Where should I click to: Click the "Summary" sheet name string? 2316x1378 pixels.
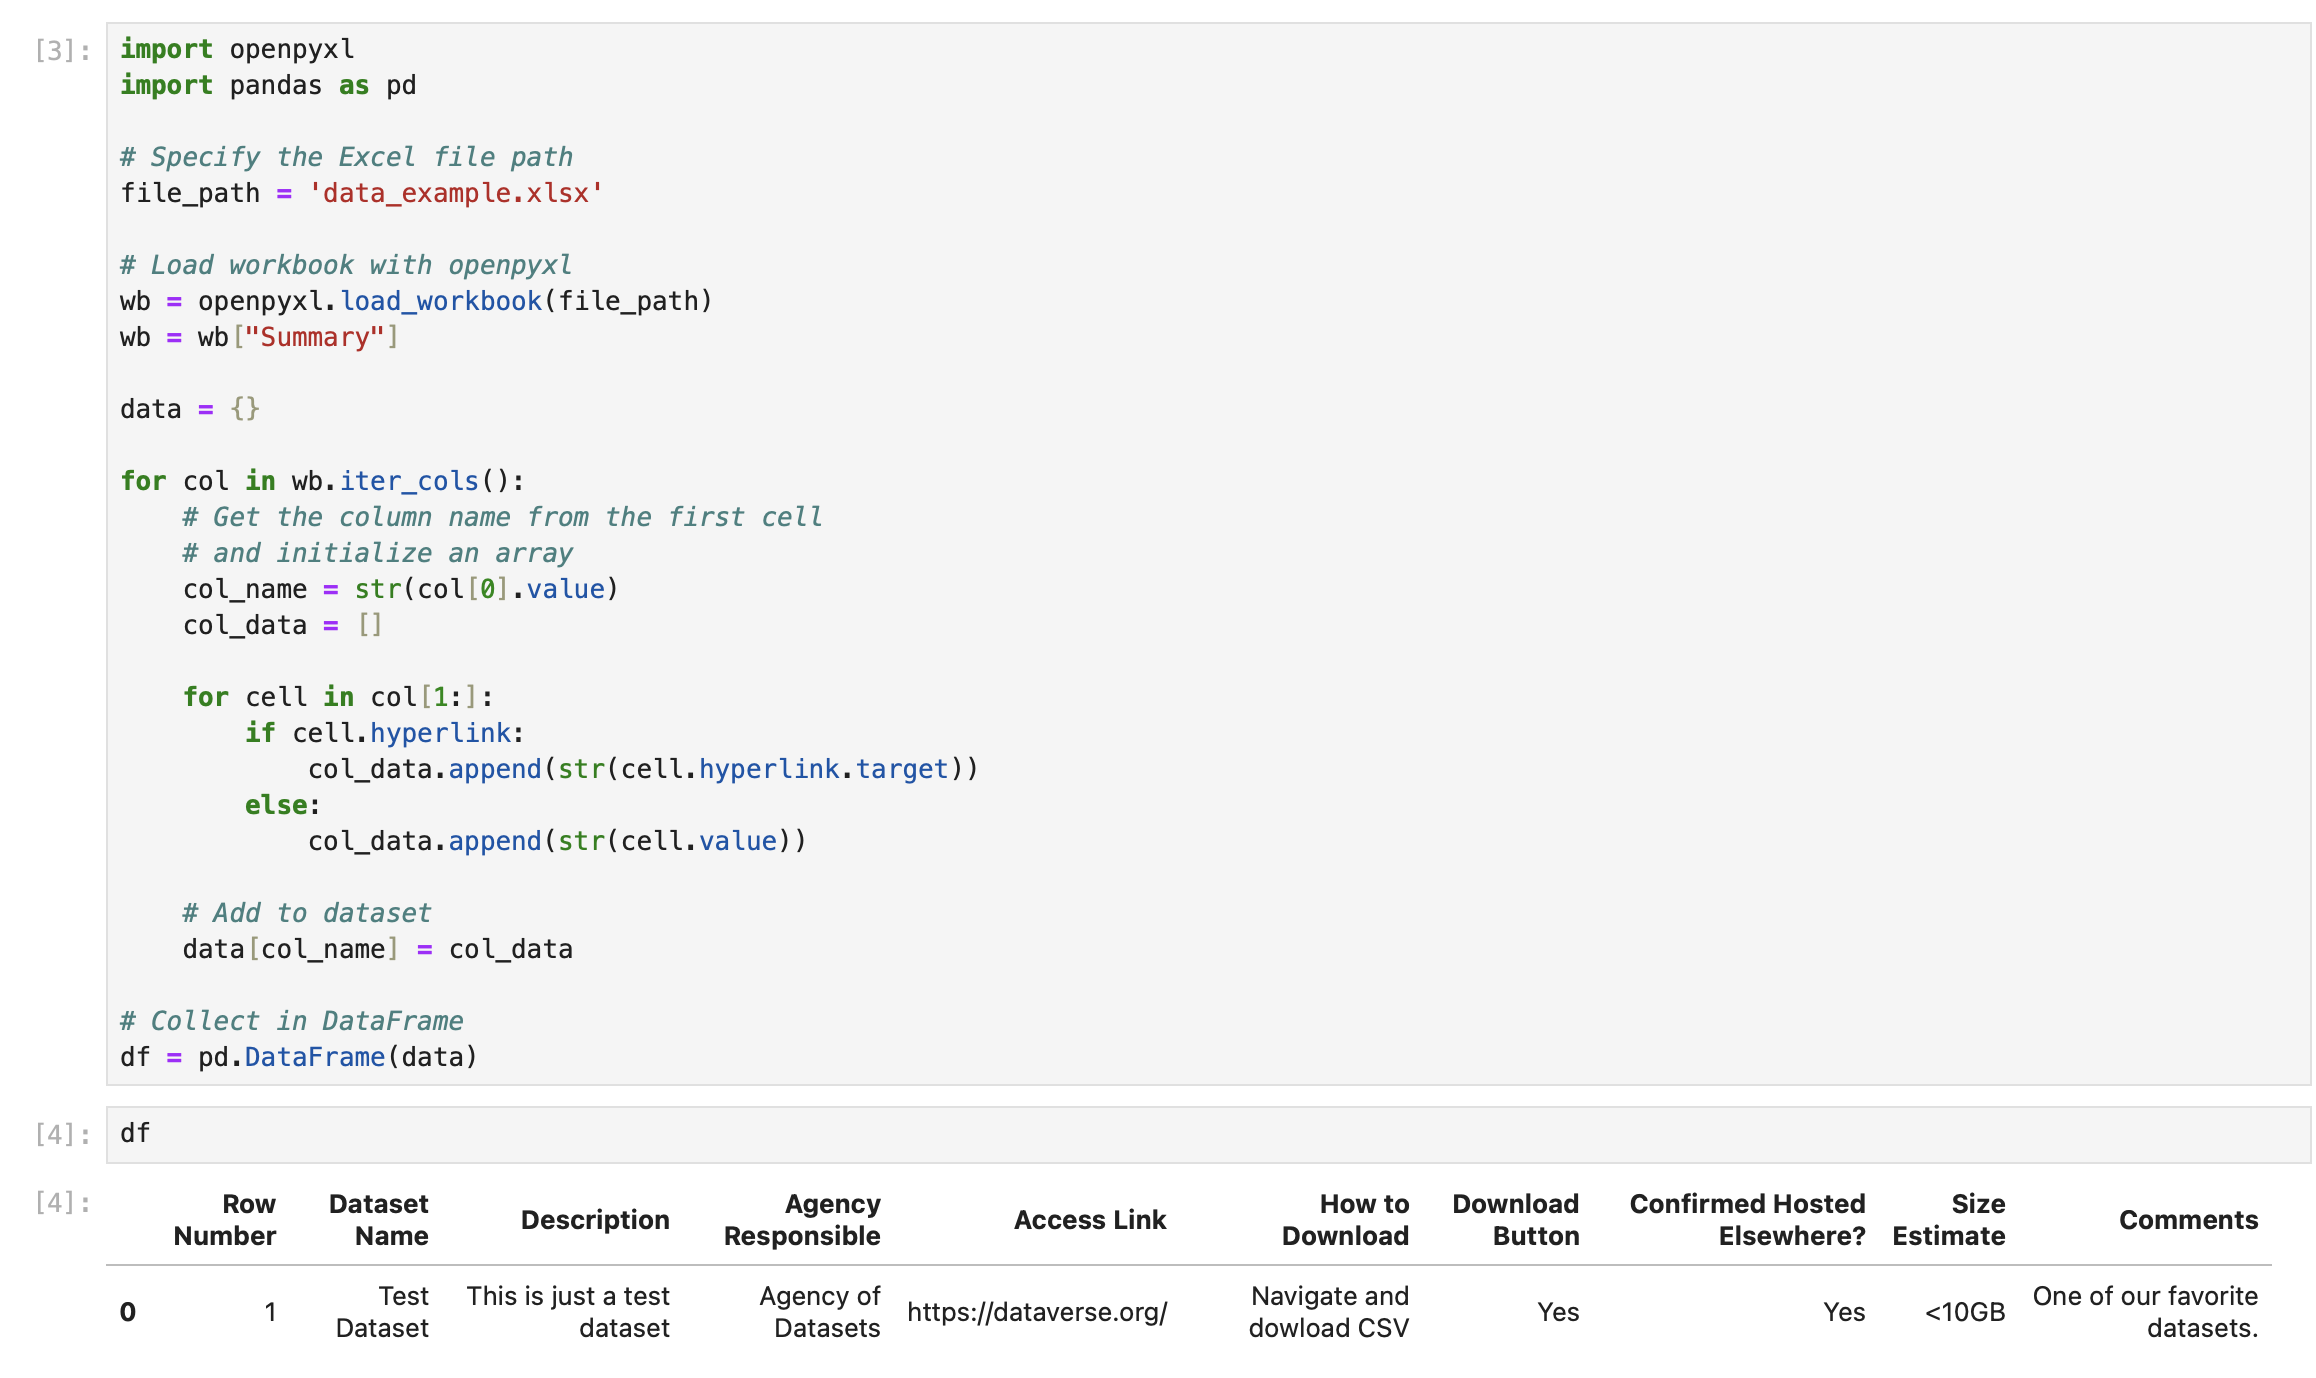[x=315, y=337]
